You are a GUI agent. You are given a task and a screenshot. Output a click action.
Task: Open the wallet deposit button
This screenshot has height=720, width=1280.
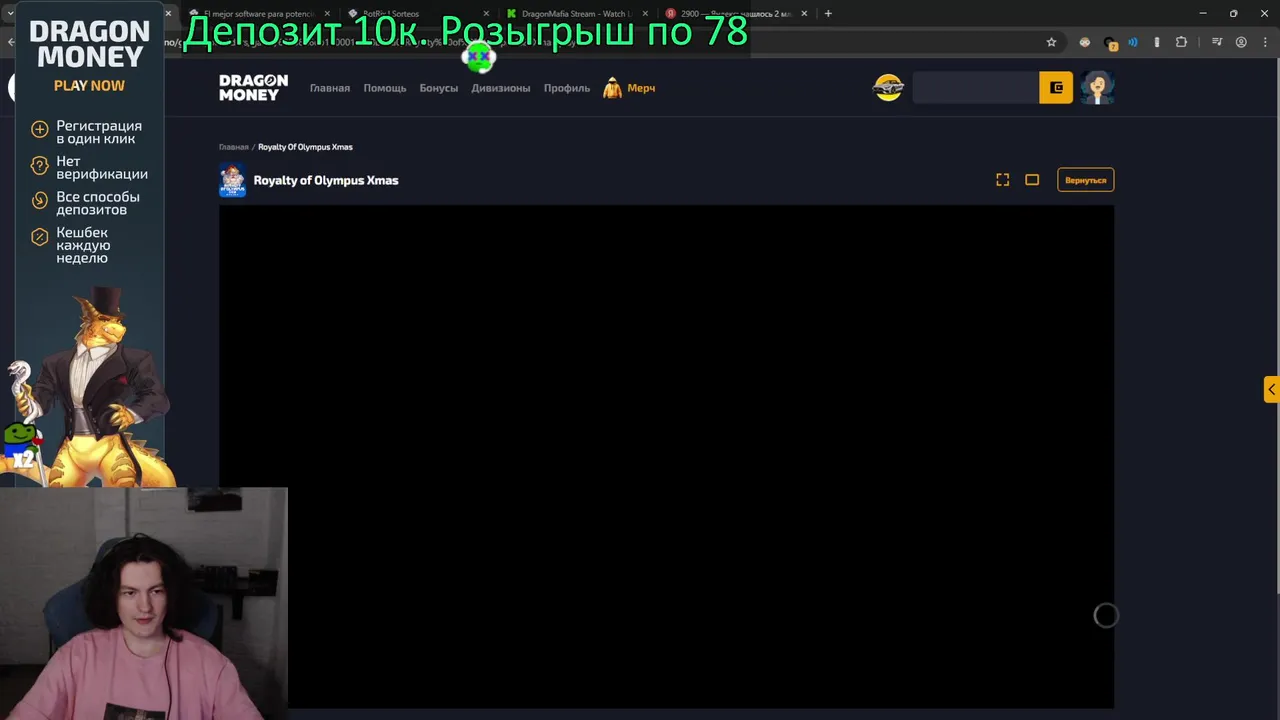[x=1056, y=88]
